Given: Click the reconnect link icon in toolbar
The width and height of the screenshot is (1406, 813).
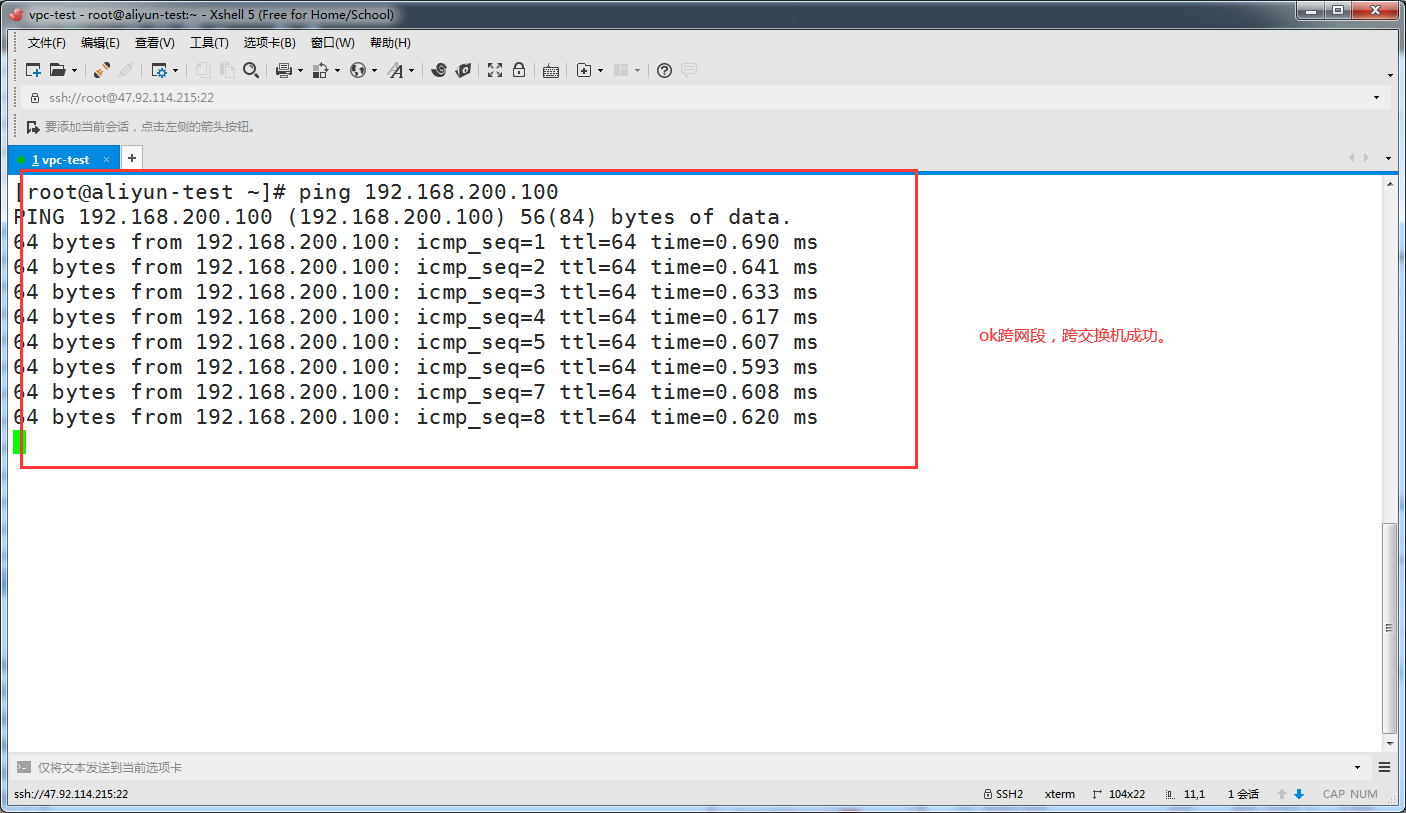Looking at the screenshot, I should click(x=102, y=70).
